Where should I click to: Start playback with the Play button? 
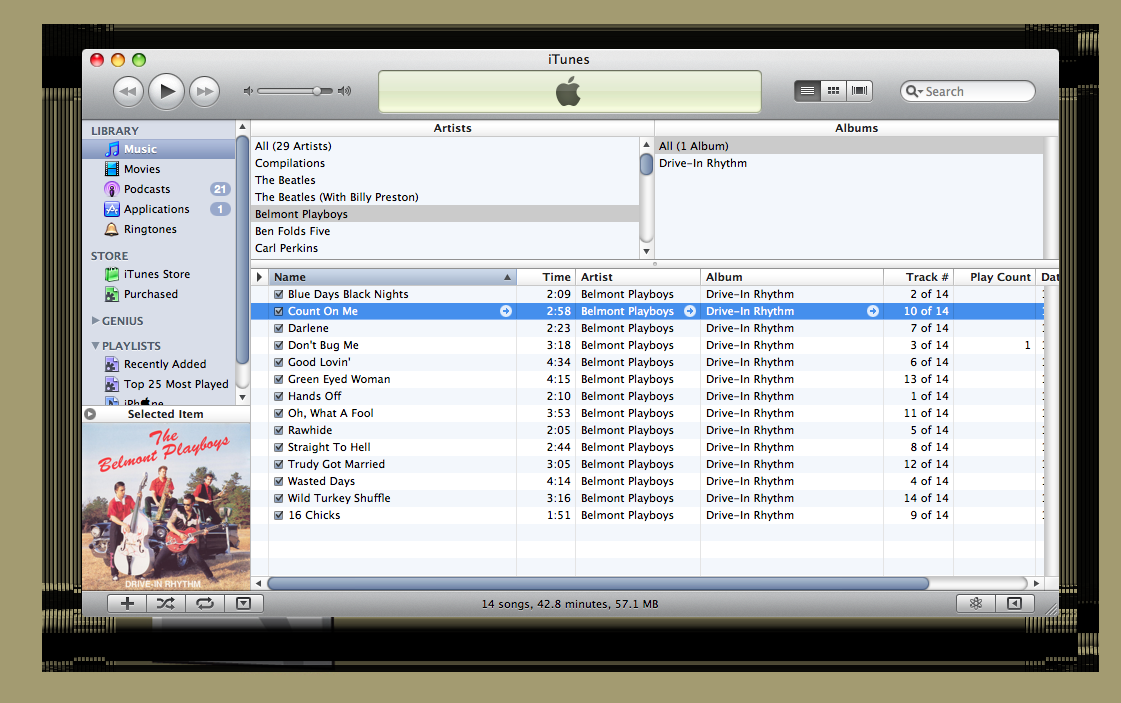point(167,91)
